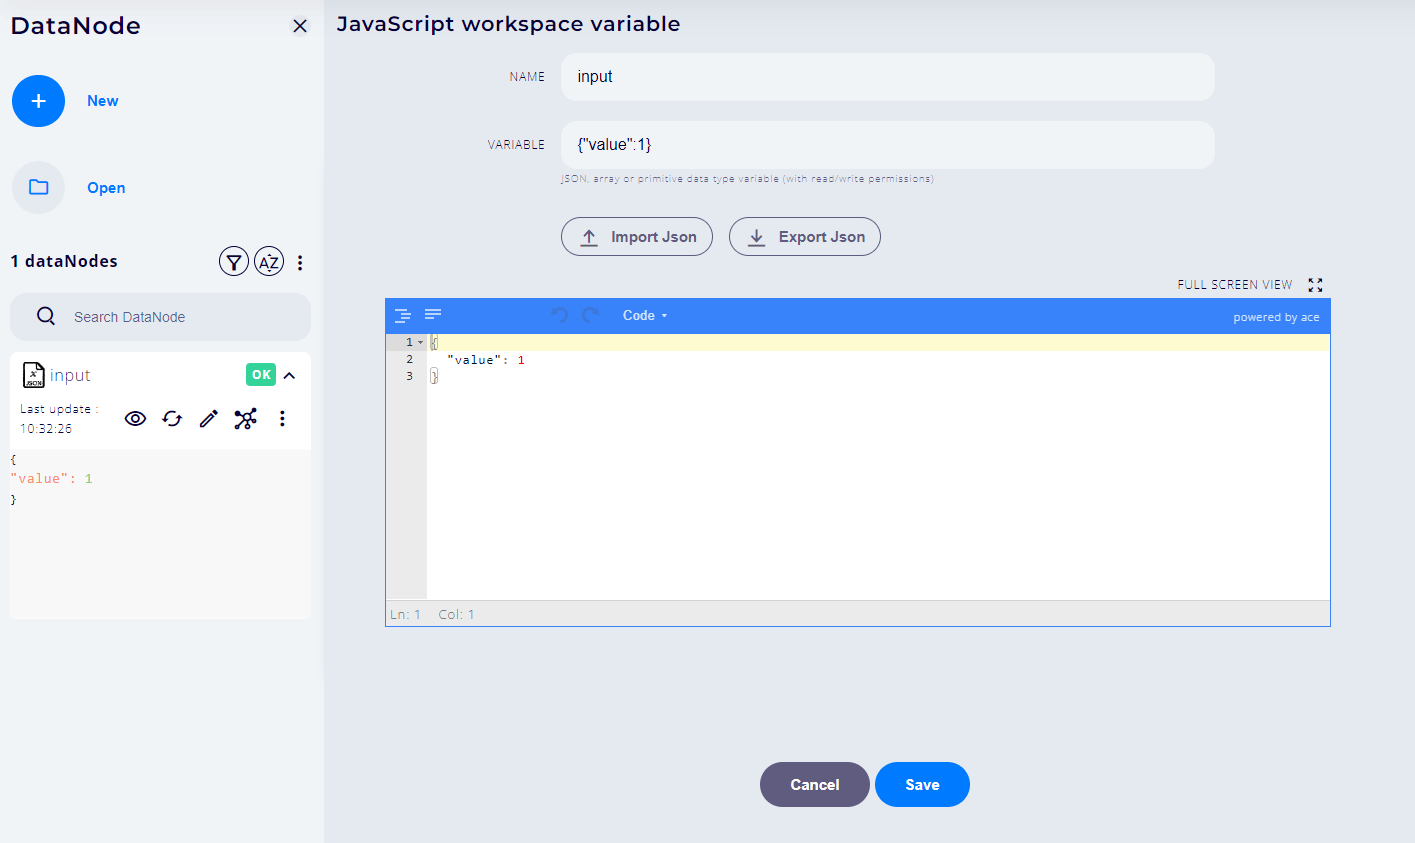Click the Open folder icon
This screenshot has width=1415, height=843.
pyautogui.click(x=38, y=187)
